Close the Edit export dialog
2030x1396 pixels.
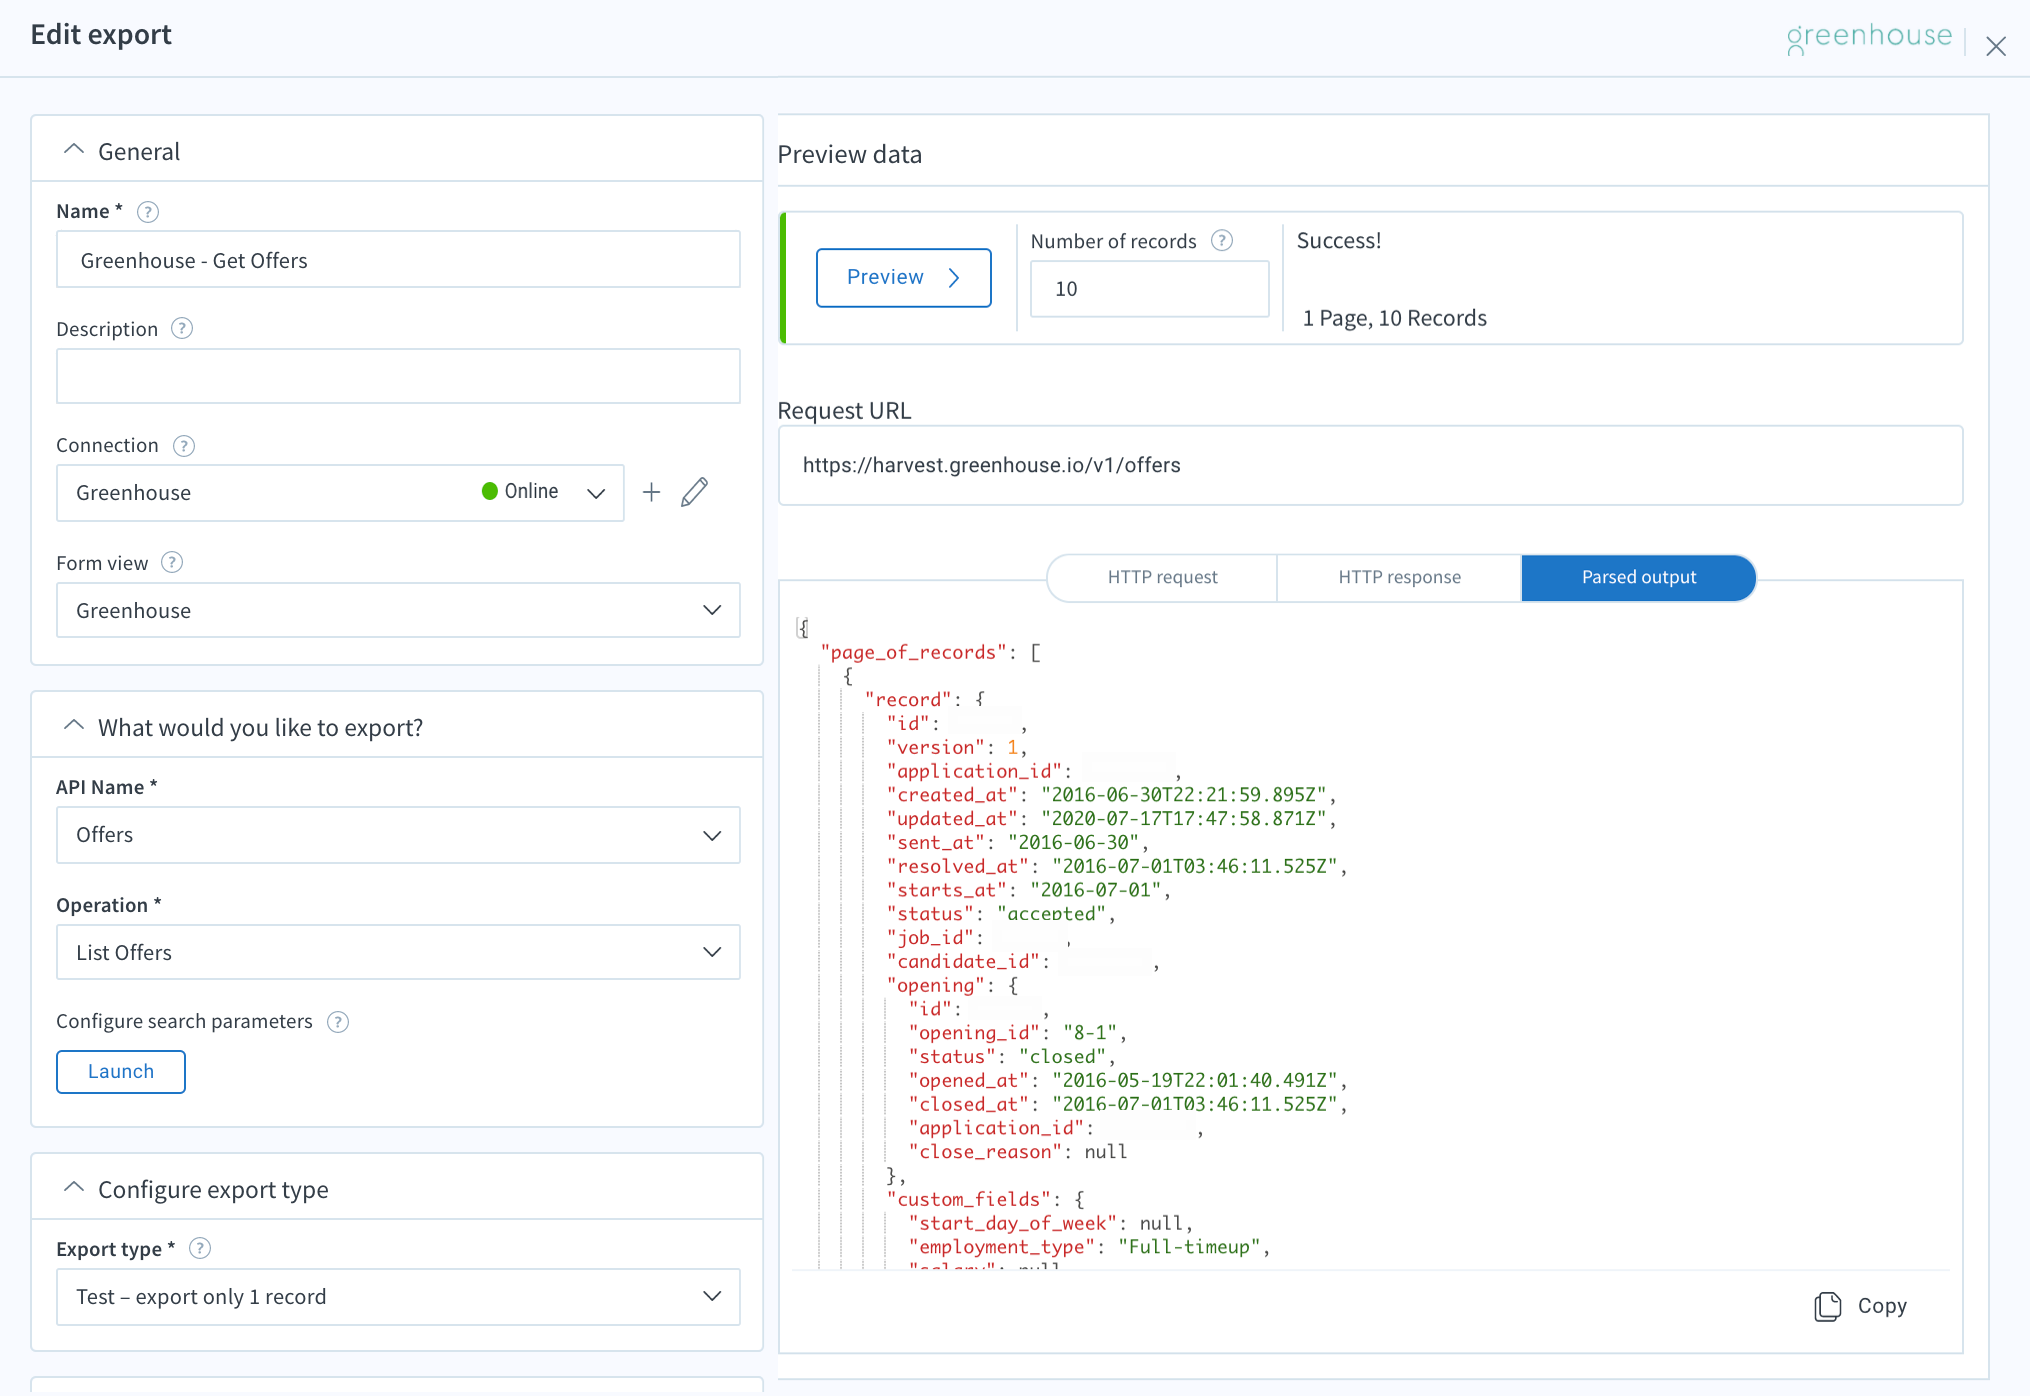click(1996, 46)
